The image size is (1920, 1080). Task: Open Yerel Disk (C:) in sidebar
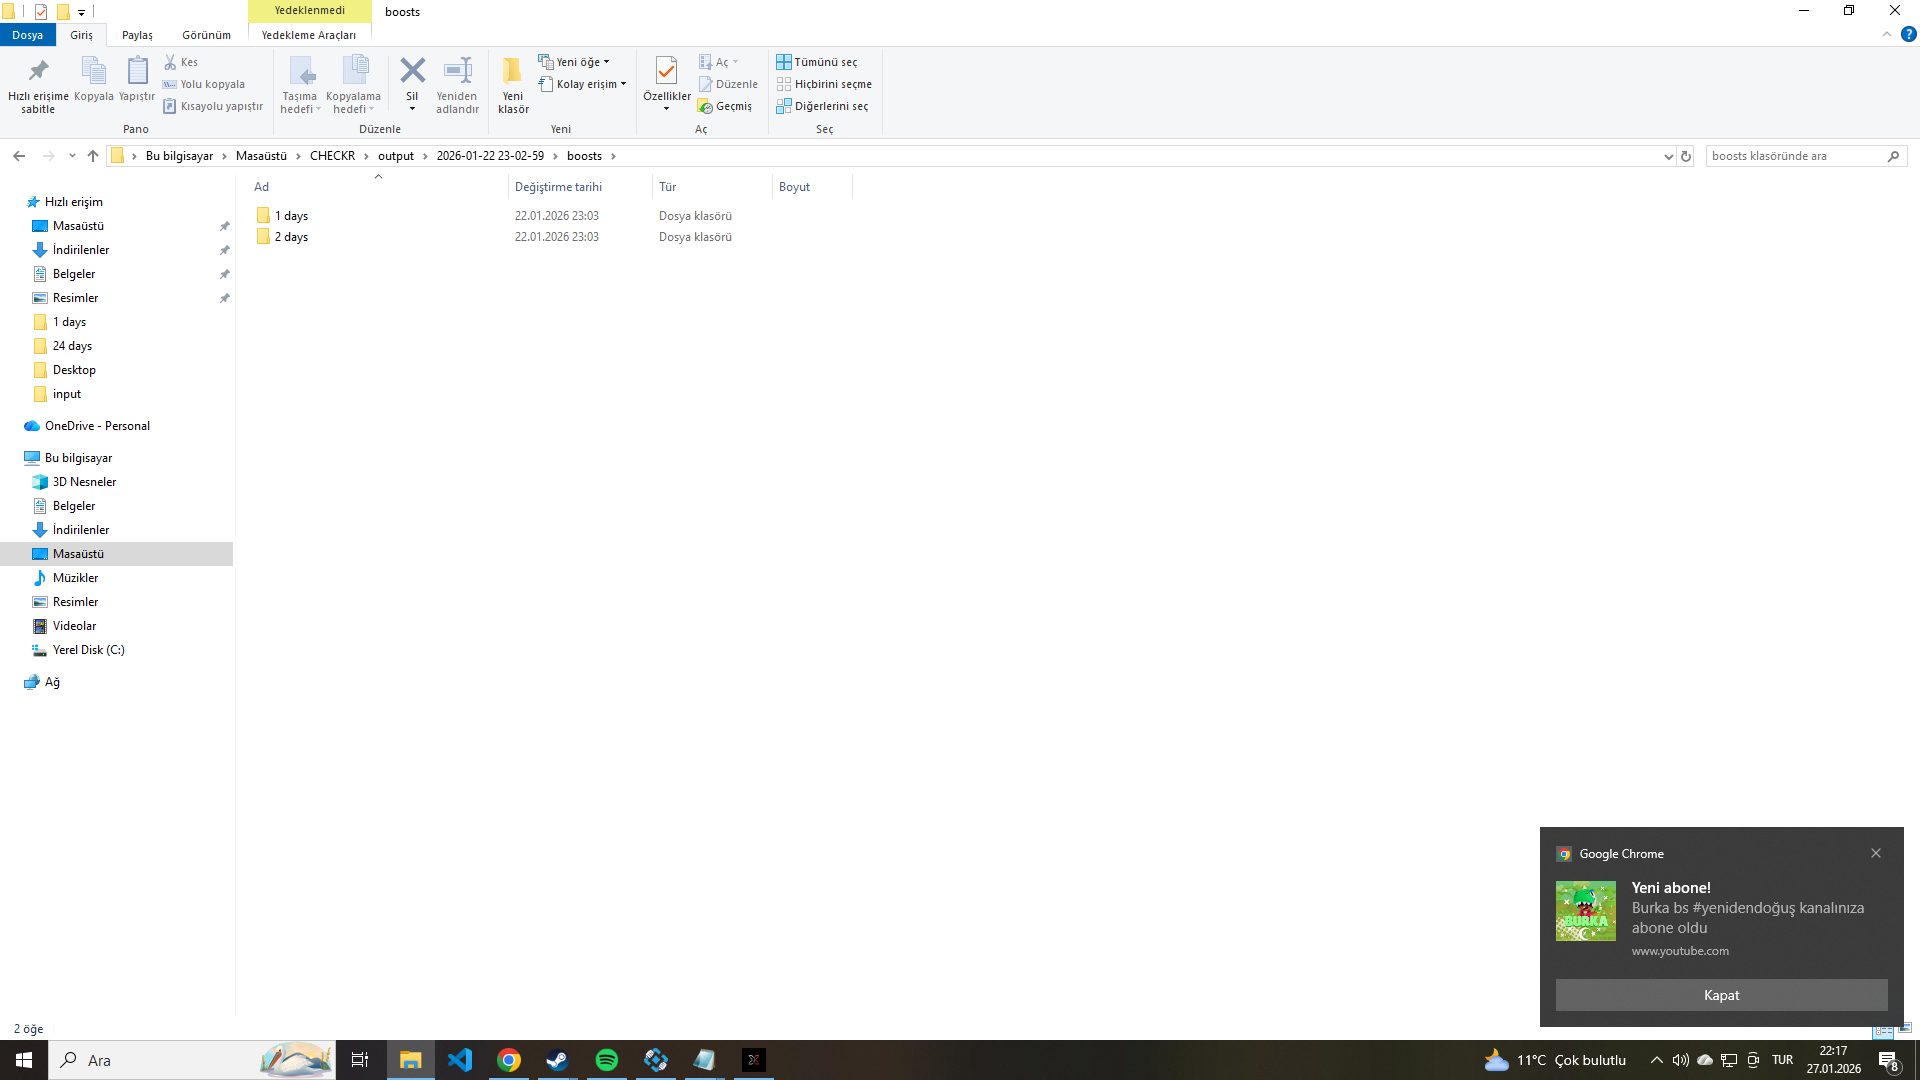88,650
